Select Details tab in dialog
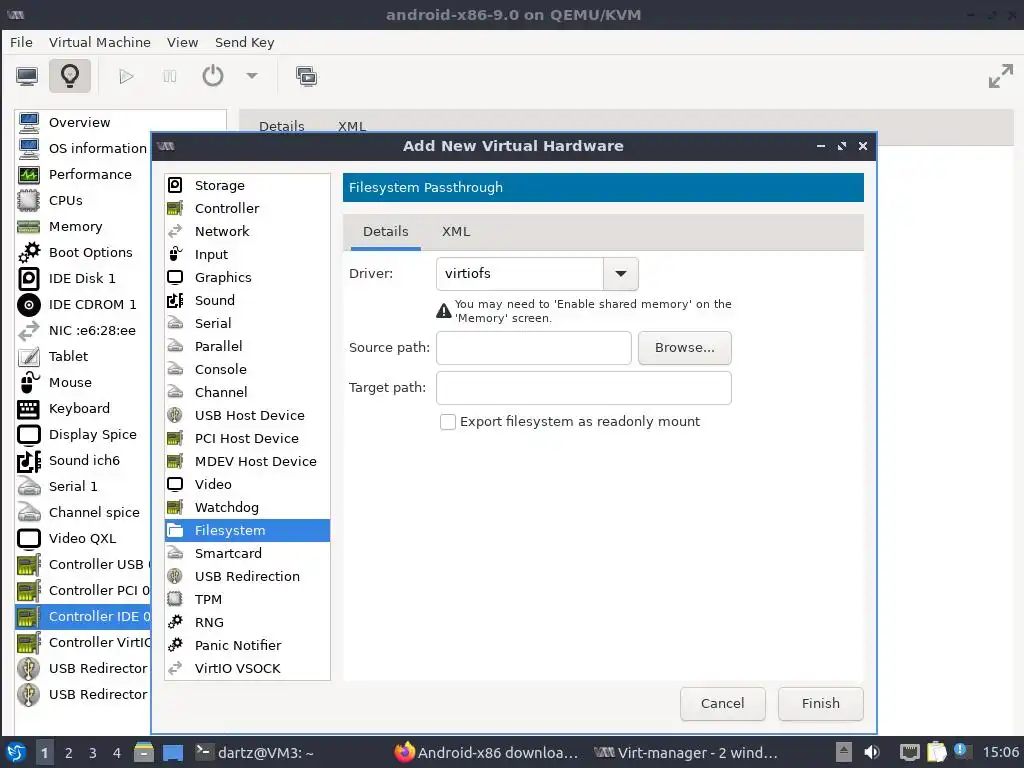This screenshot has width=1024, height=768. click(385, 232)
